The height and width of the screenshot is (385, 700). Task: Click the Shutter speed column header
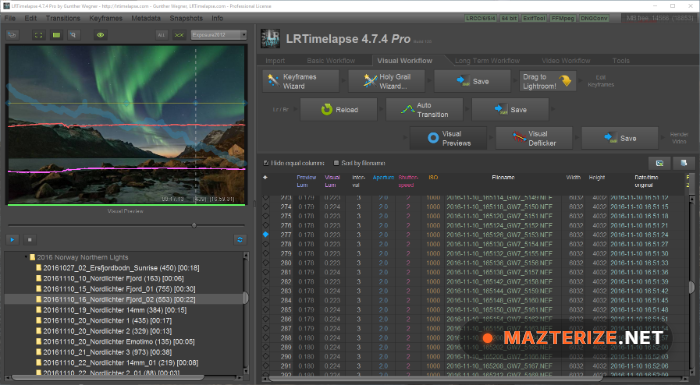[x=408, y=181]
